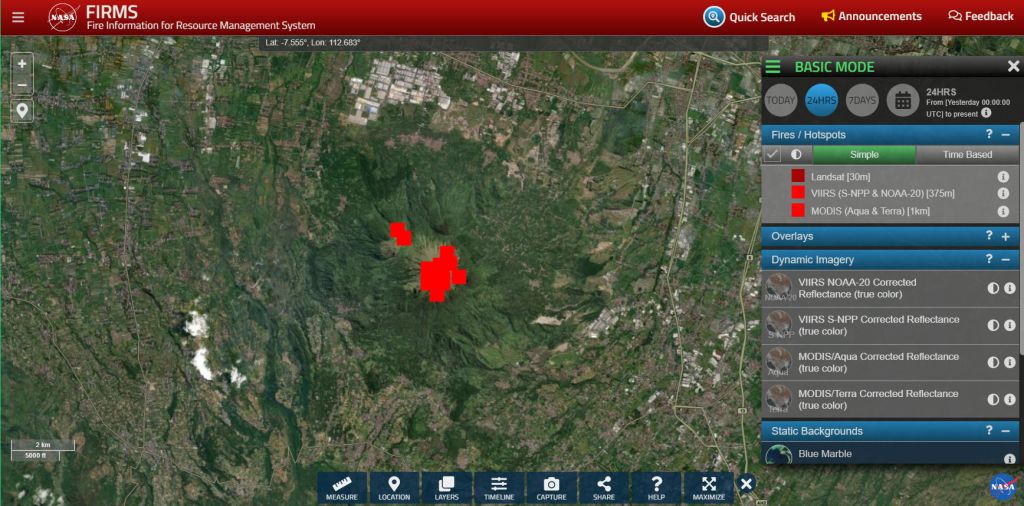Select the 7DAYS time range
Viewport: 1024px width, 506px height.
point(861,100)
